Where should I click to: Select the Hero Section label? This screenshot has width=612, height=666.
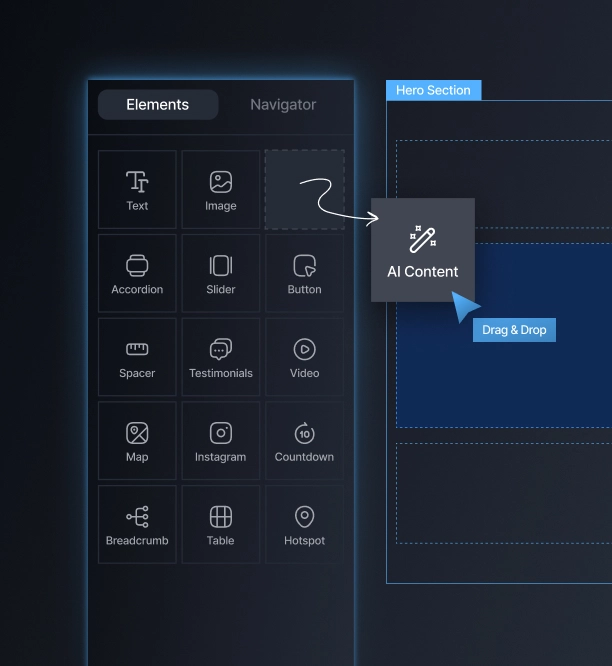coord(433,91)
